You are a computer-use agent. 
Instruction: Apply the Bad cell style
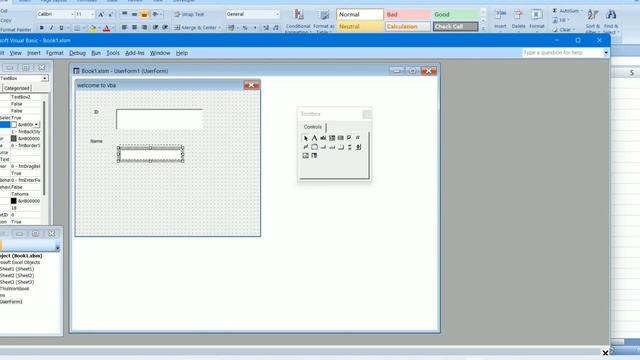click(x=407, y=14)
